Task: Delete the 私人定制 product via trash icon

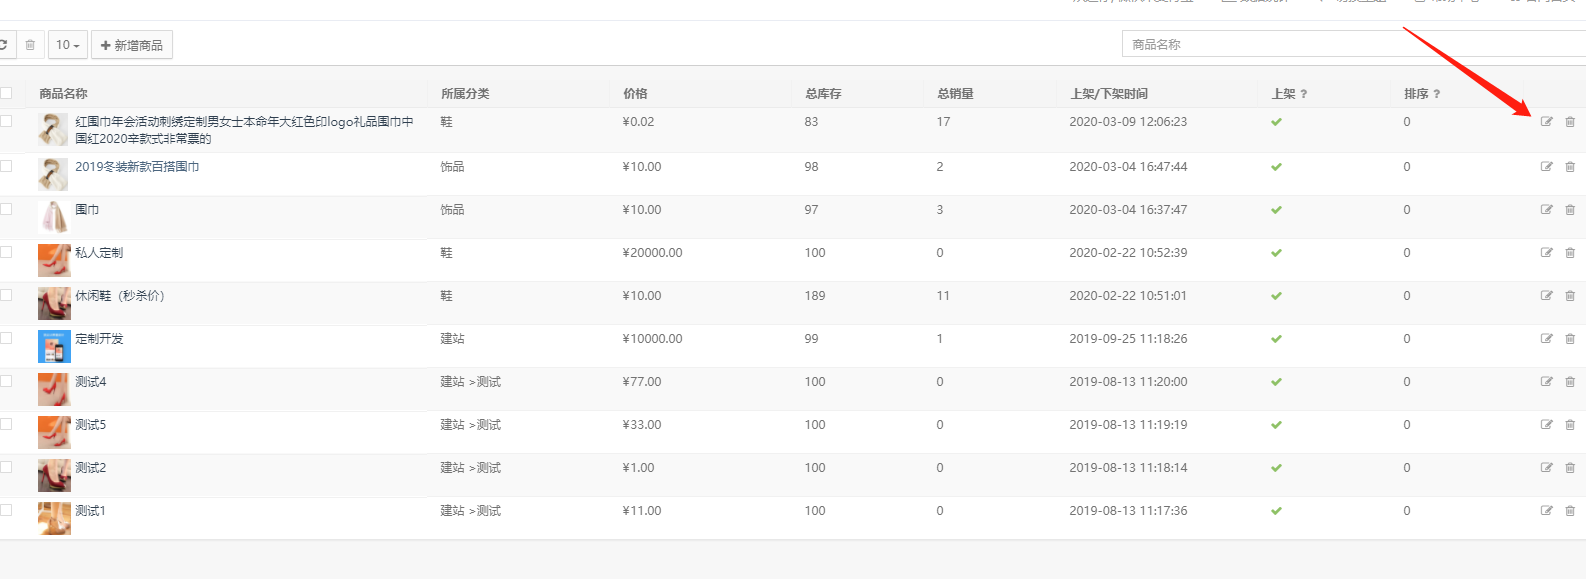Action: [x=1570, y=253]
